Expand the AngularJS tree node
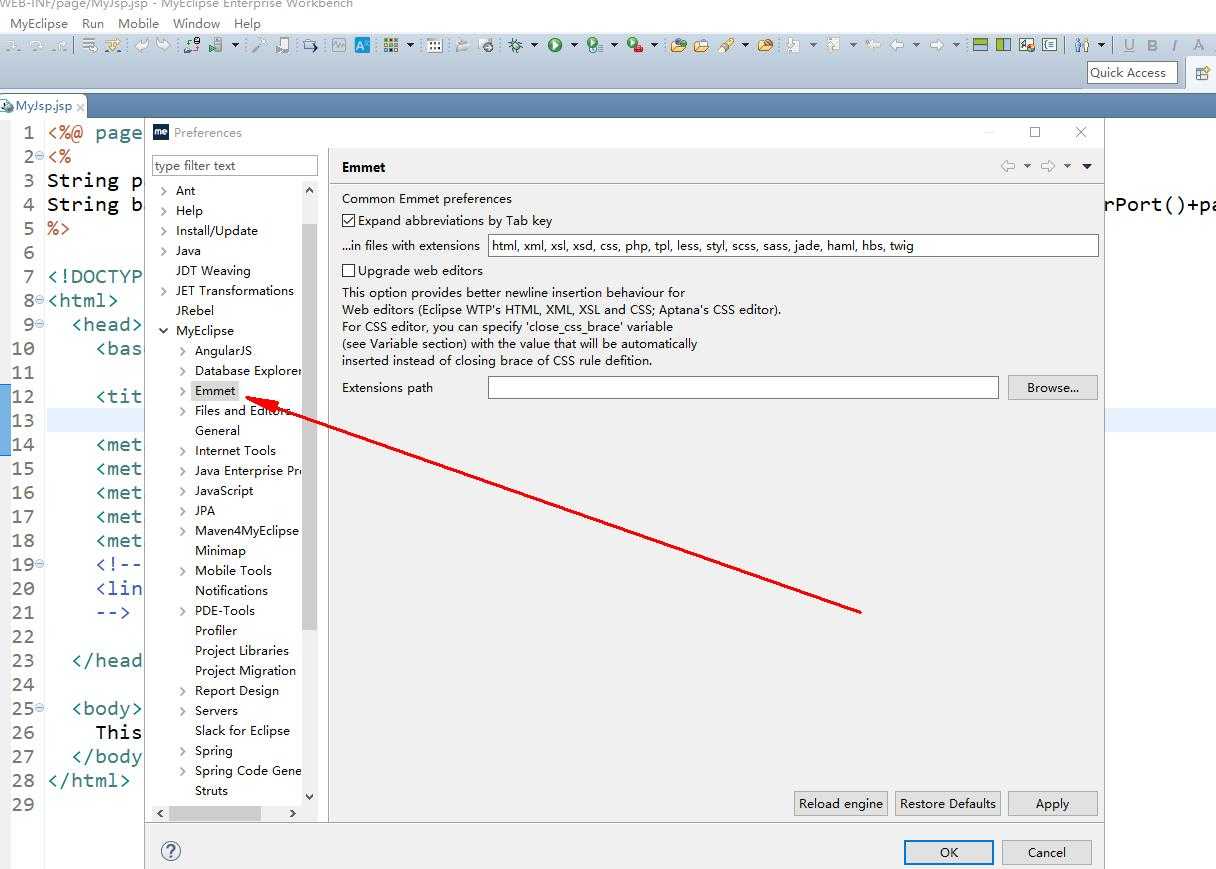 click(x=183, y=350)
